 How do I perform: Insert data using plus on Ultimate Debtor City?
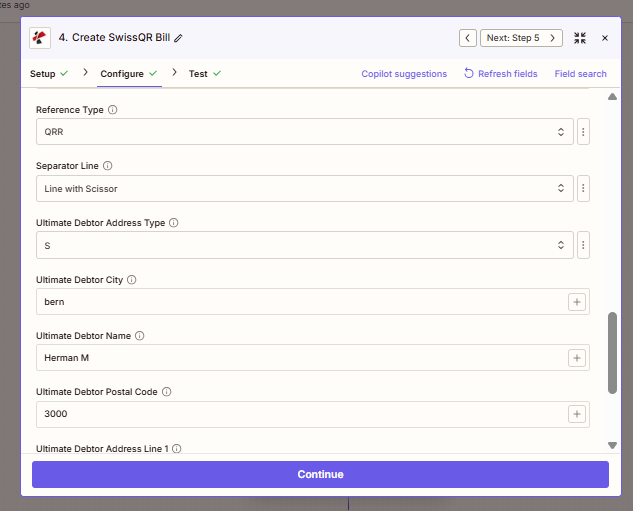click(x=577, y=301)
